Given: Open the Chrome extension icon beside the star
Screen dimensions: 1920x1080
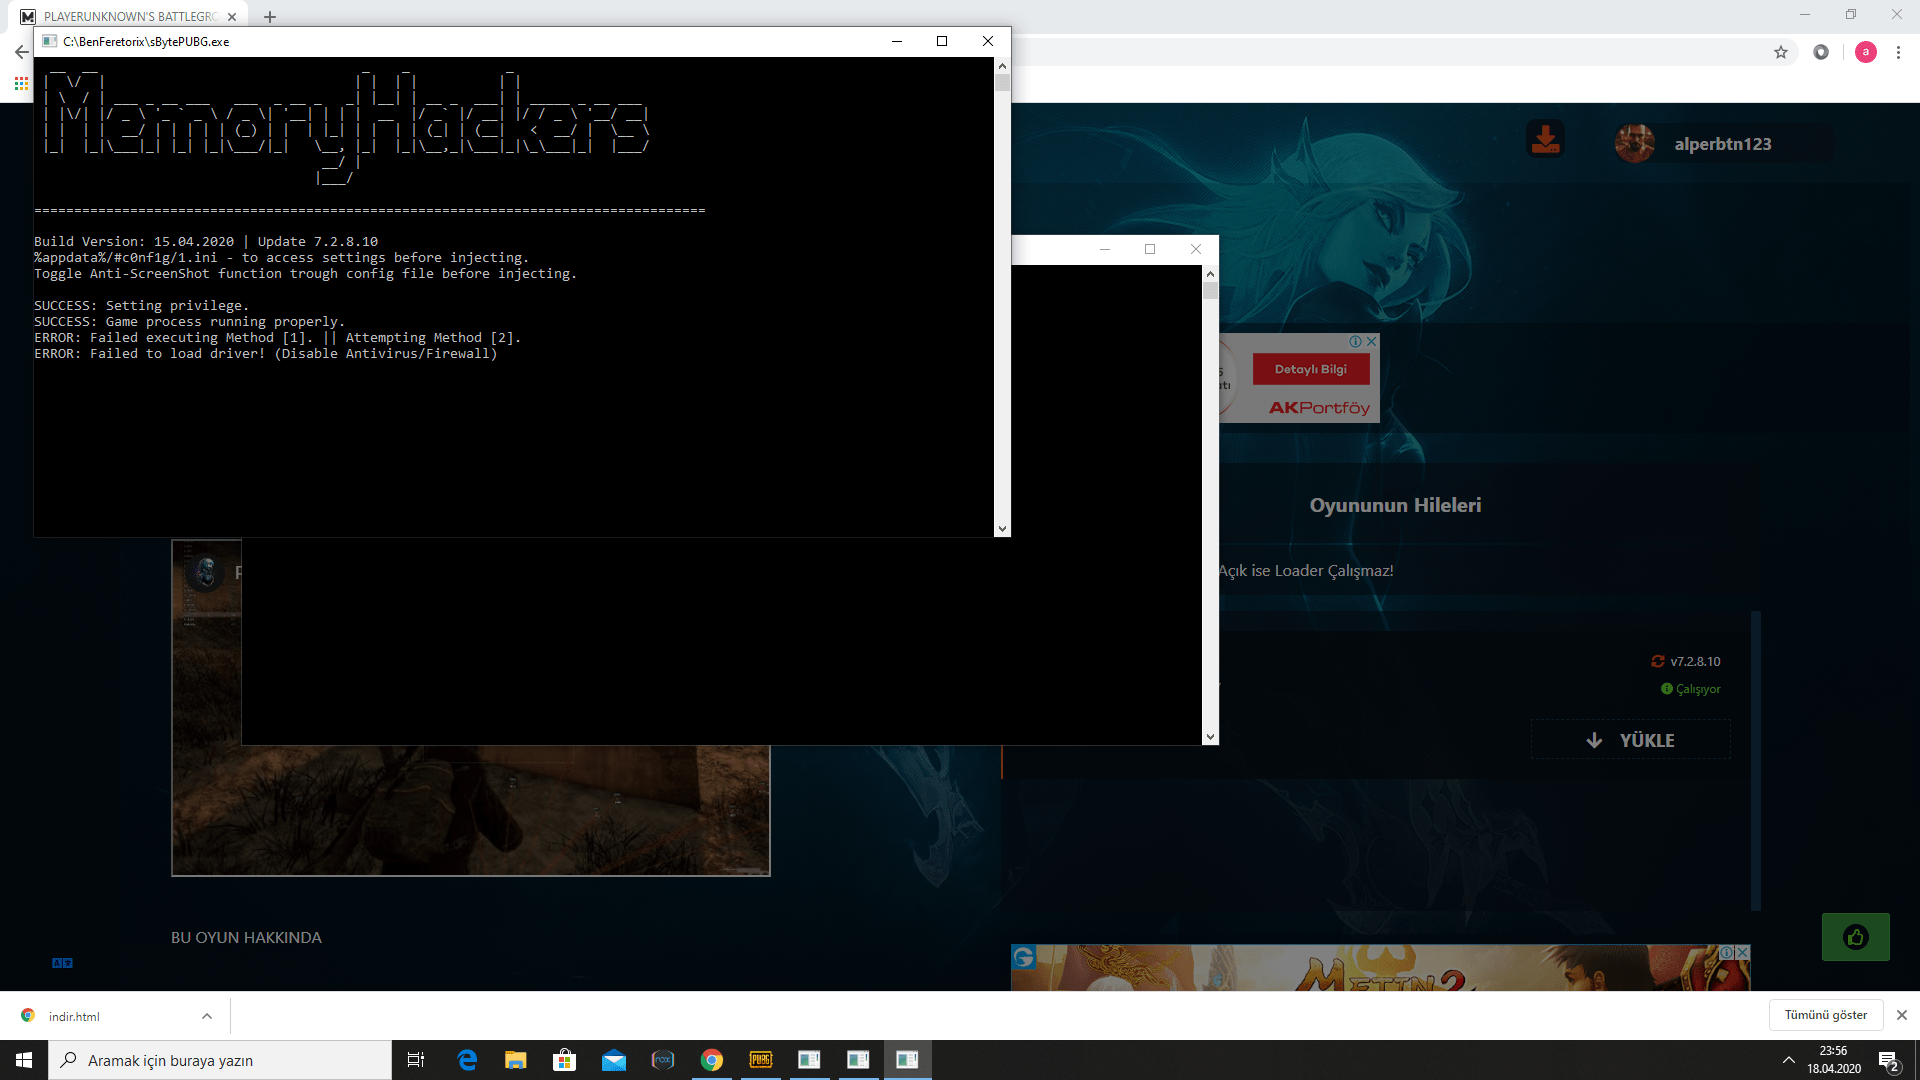Looking at the screenshot, I should coord(1821,52).
